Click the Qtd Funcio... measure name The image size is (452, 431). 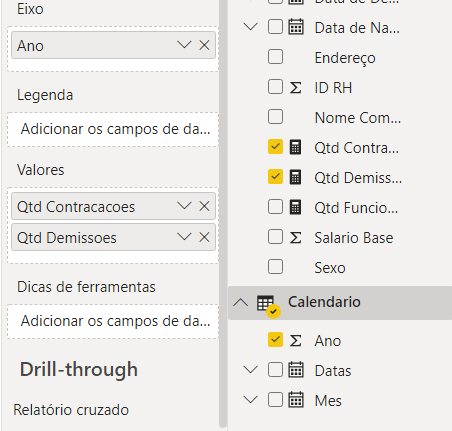click(356, 208)
